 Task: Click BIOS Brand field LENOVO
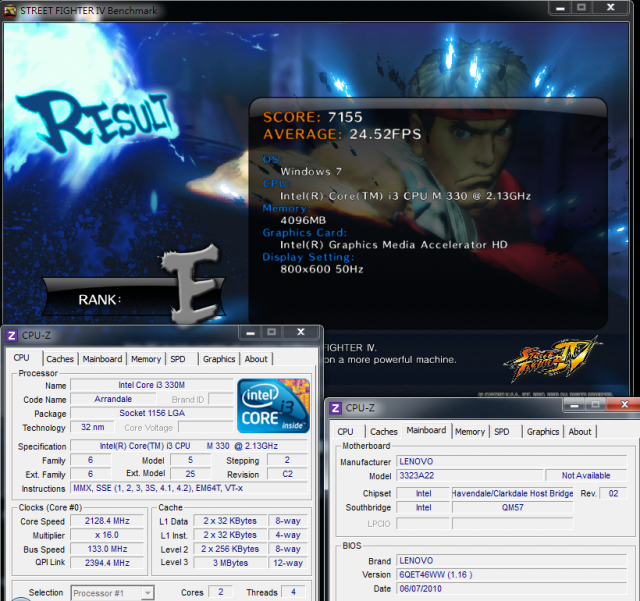[x=511, y=561]
